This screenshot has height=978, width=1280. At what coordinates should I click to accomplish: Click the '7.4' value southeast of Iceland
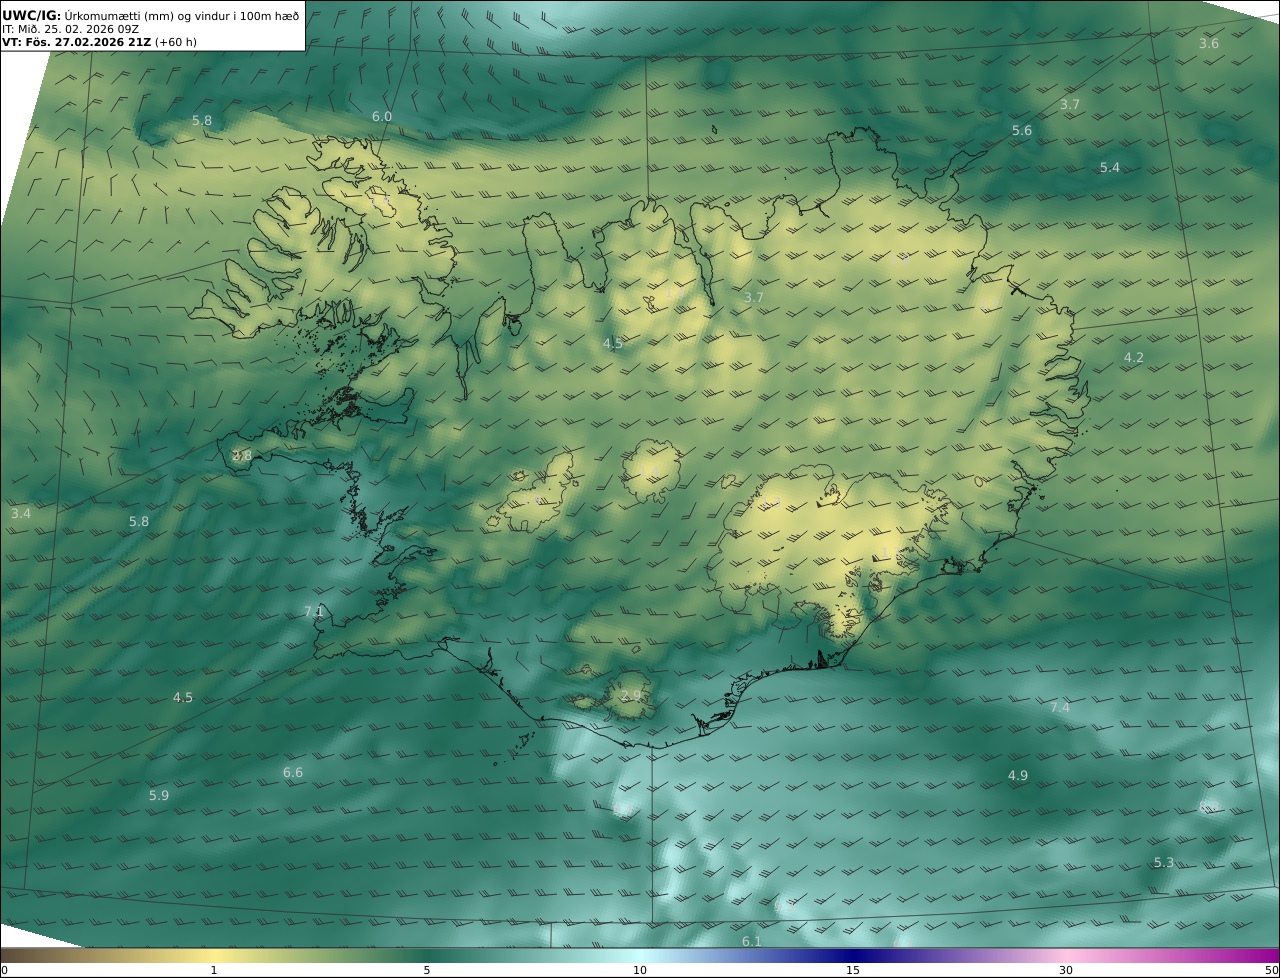1060,708
